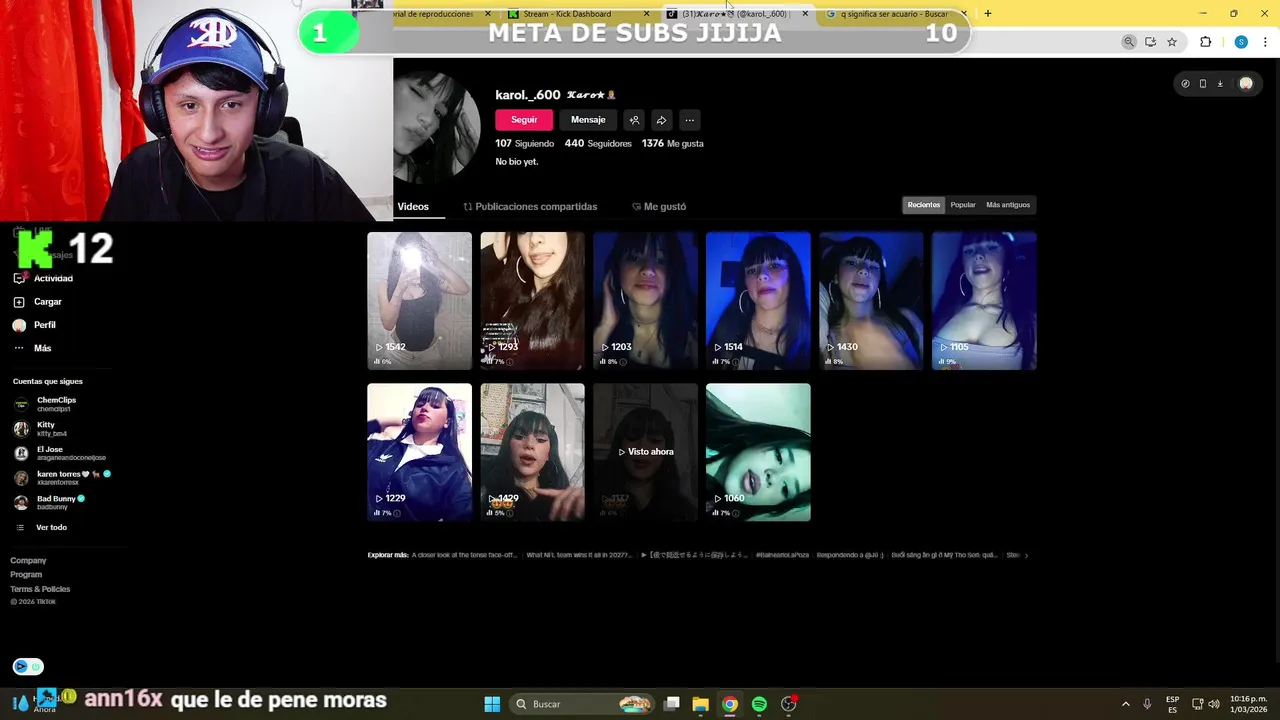Click the karol._600 profile picture

click(x=437, y=126)
